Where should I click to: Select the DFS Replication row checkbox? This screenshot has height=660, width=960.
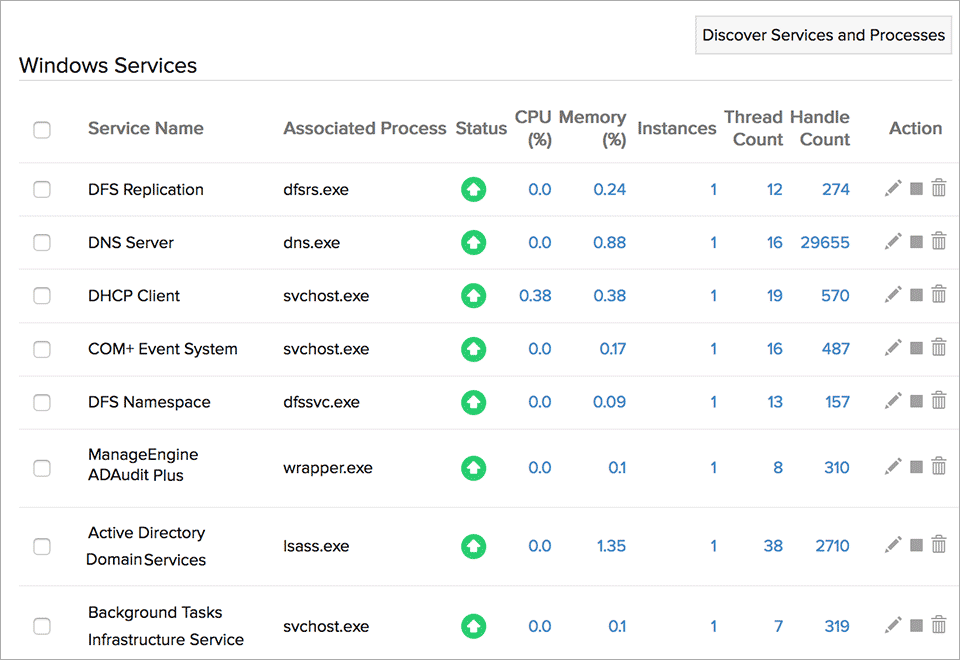[41, 189]
